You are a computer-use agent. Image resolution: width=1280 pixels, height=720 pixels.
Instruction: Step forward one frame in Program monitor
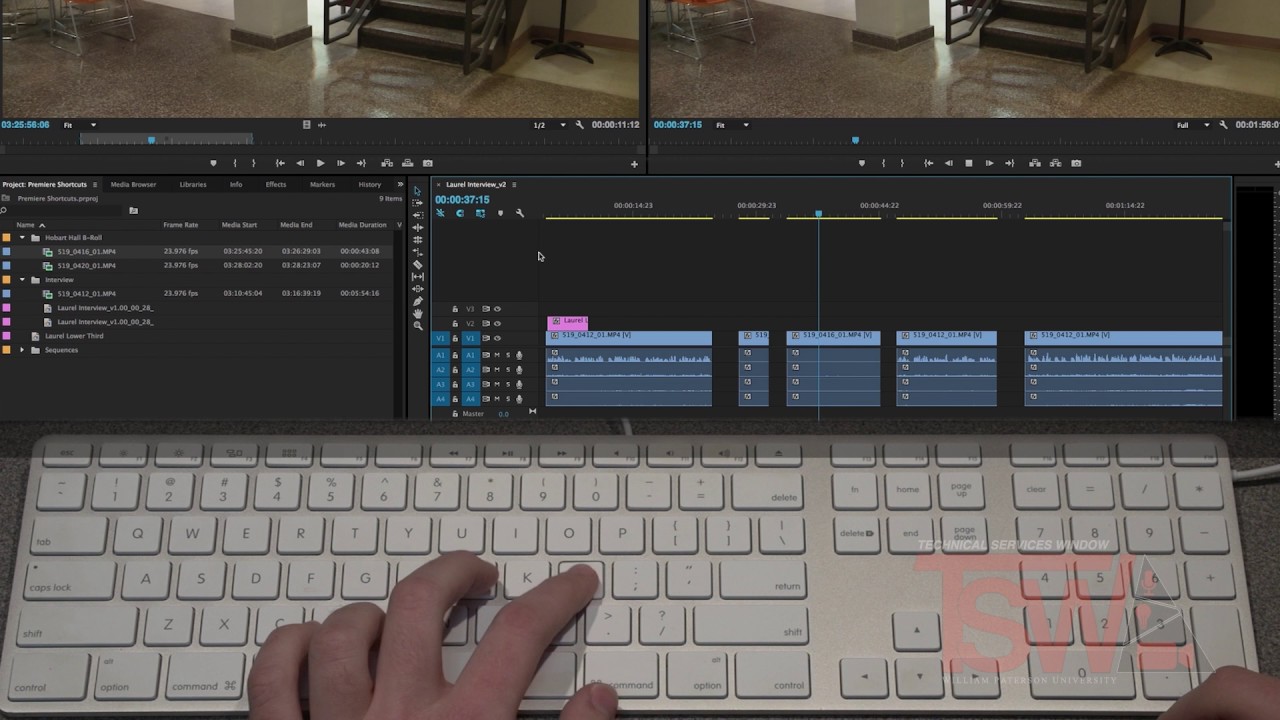click(989, 163)
